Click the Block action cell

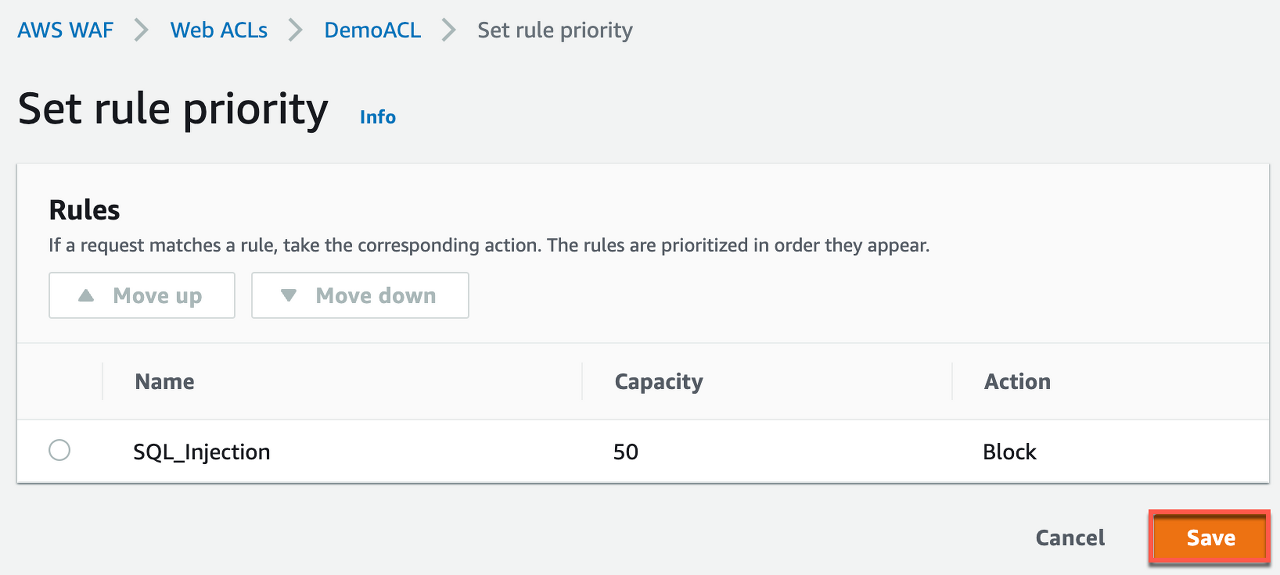click(x=1009, y=452)
